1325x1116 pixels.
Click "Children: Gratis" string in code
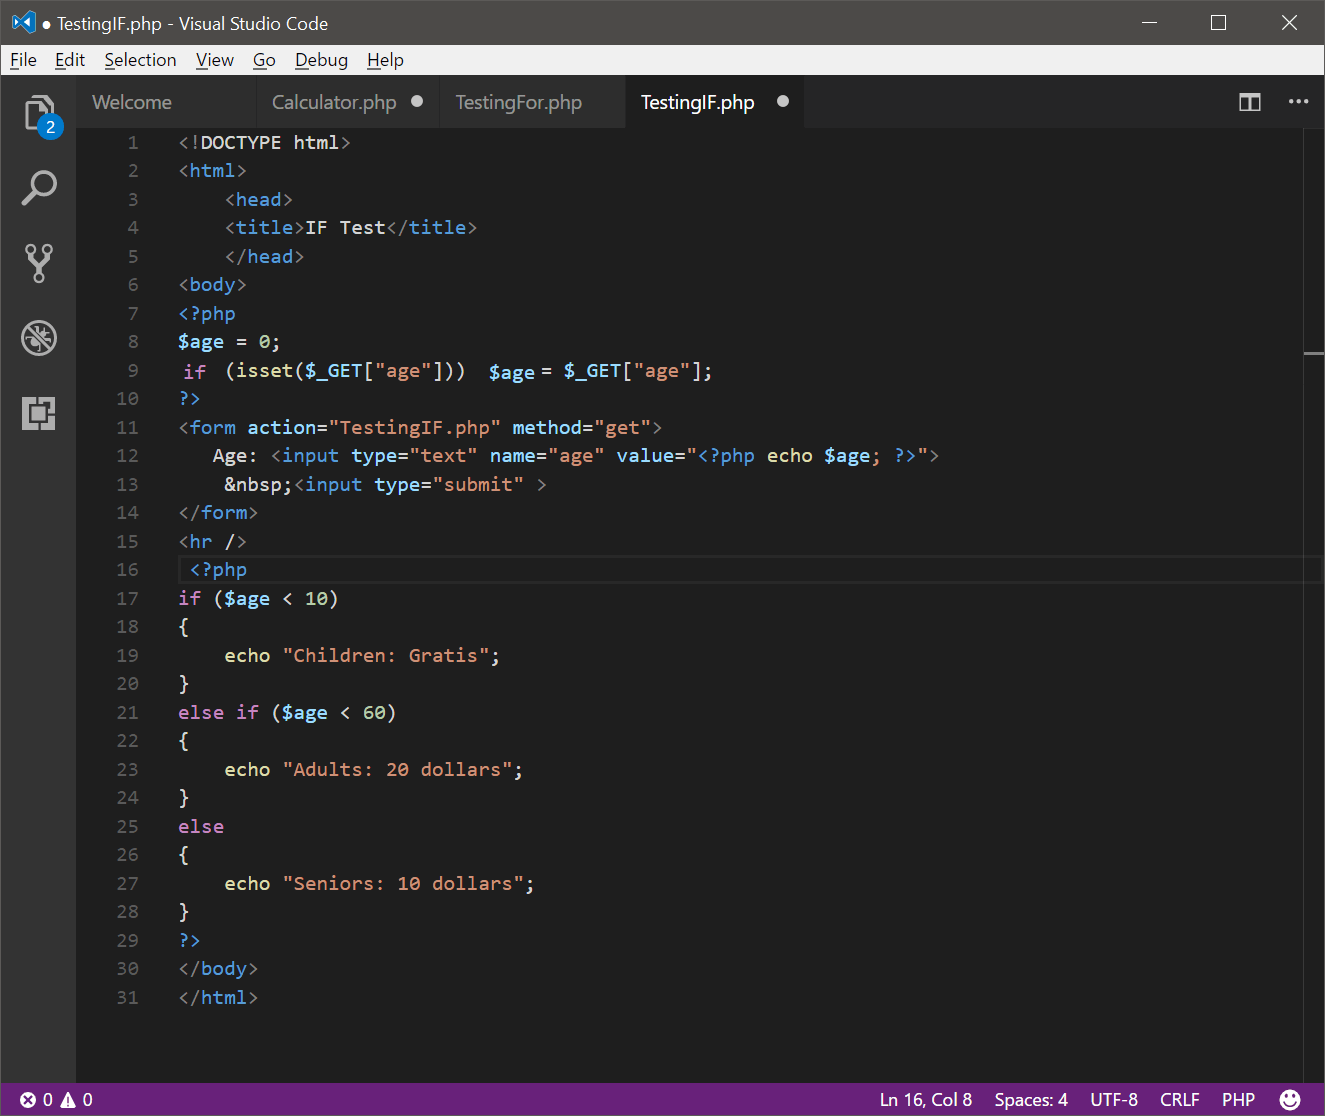pos(385,655)
